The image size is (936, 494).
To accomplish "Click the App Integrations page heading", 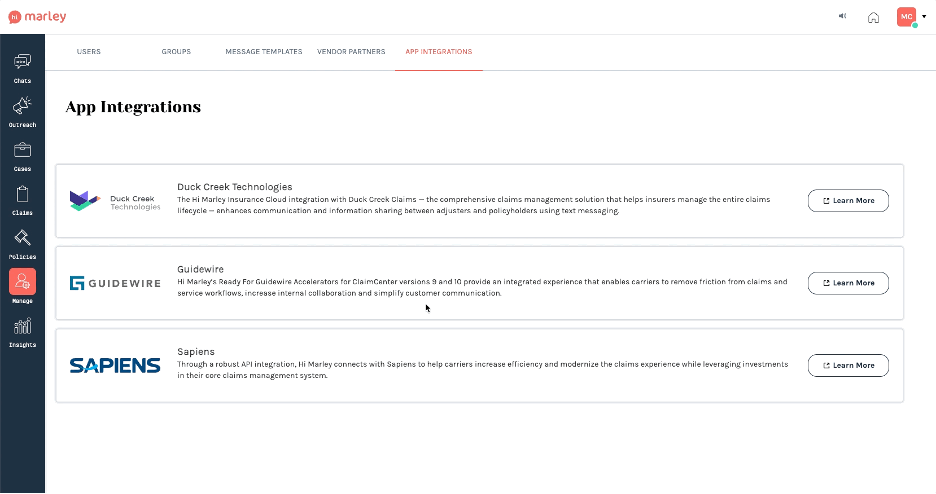I will click(133, 107).
